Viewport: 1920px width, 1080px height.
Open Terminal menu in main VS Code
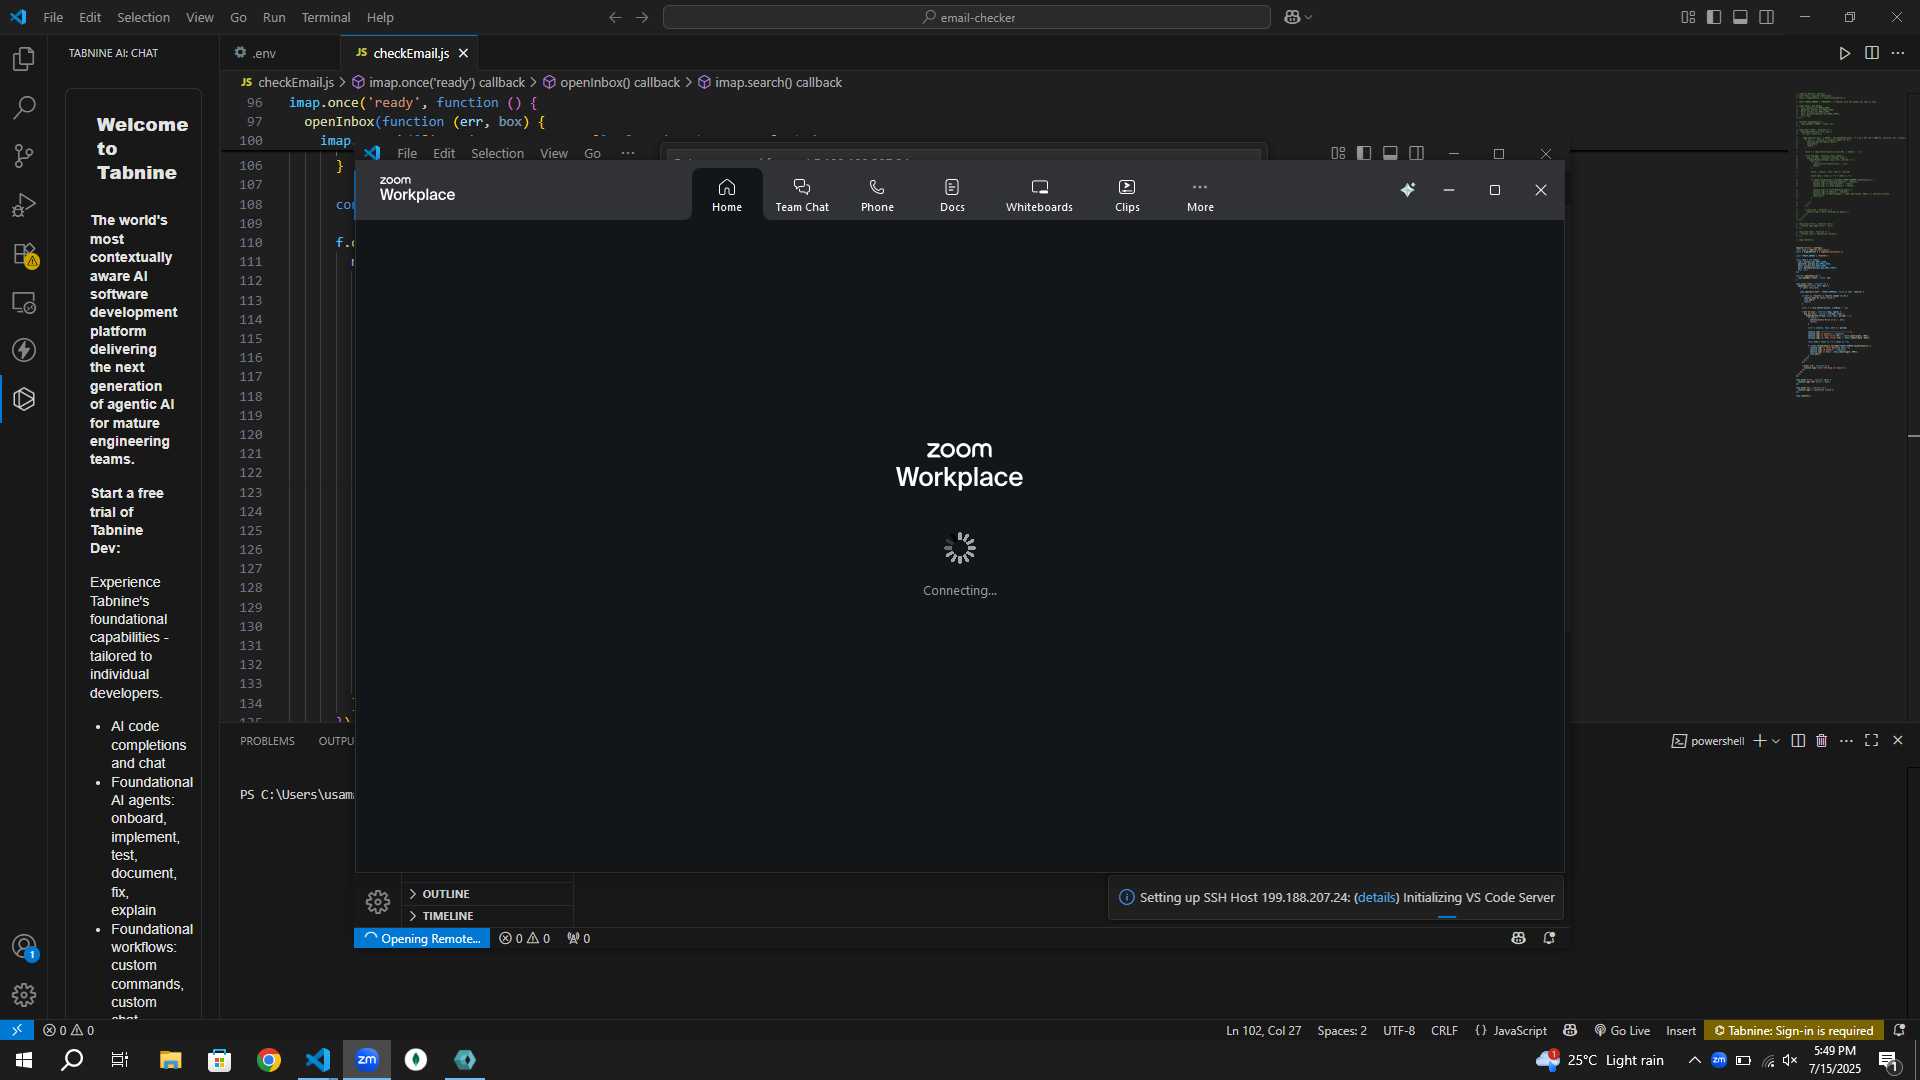click(326, 17)
